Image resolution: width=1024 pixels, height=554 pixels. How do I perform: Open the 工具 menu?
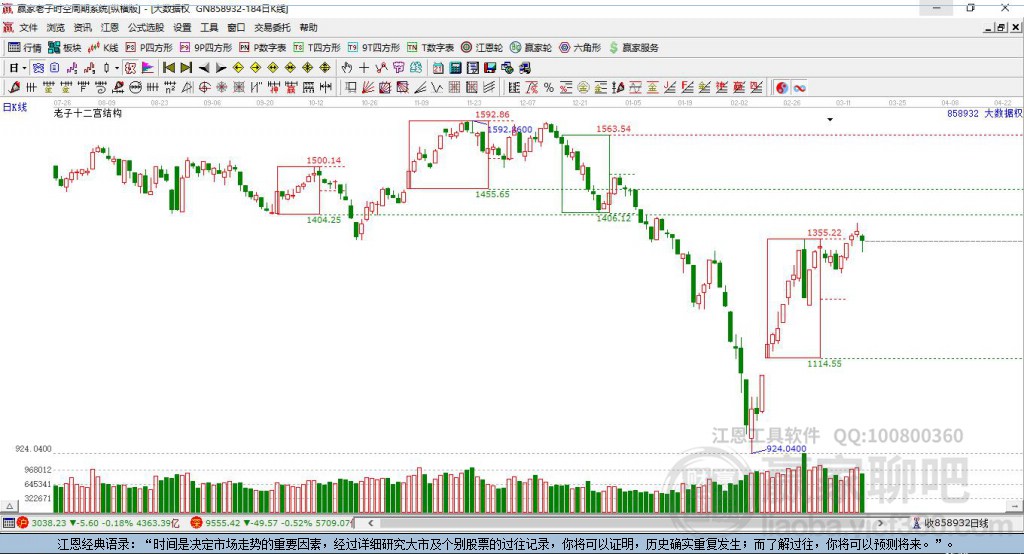click(x=209, y=27)
